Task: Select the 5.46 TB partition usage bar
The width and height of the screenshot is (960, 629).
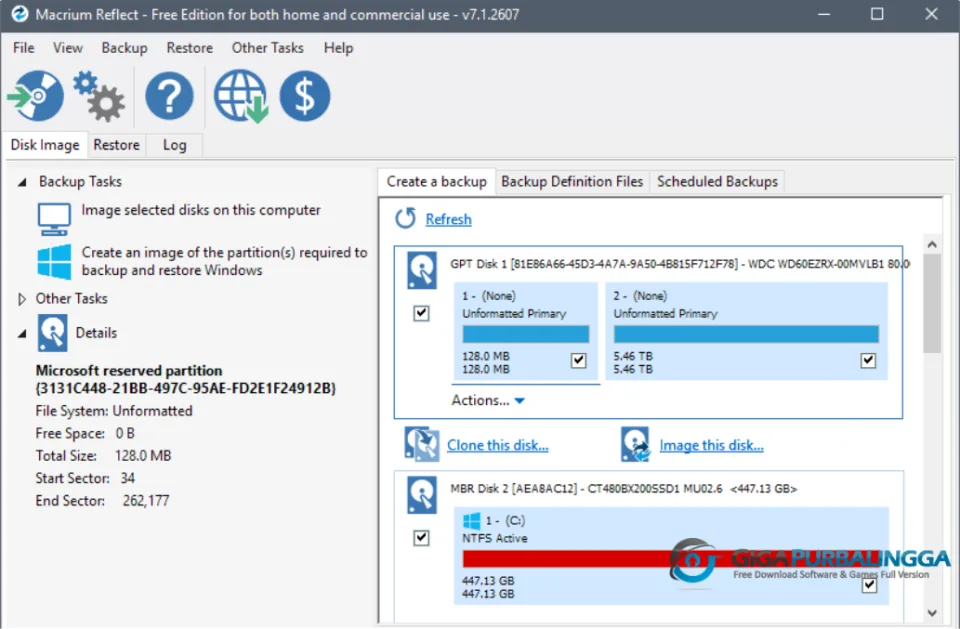Action: [x=746, y=334]
